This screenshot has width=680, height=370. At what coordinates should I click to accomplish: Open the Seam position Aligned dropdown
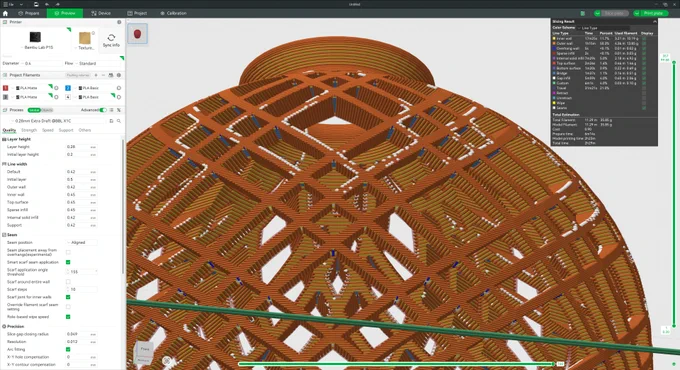click(x=82, y=242)
